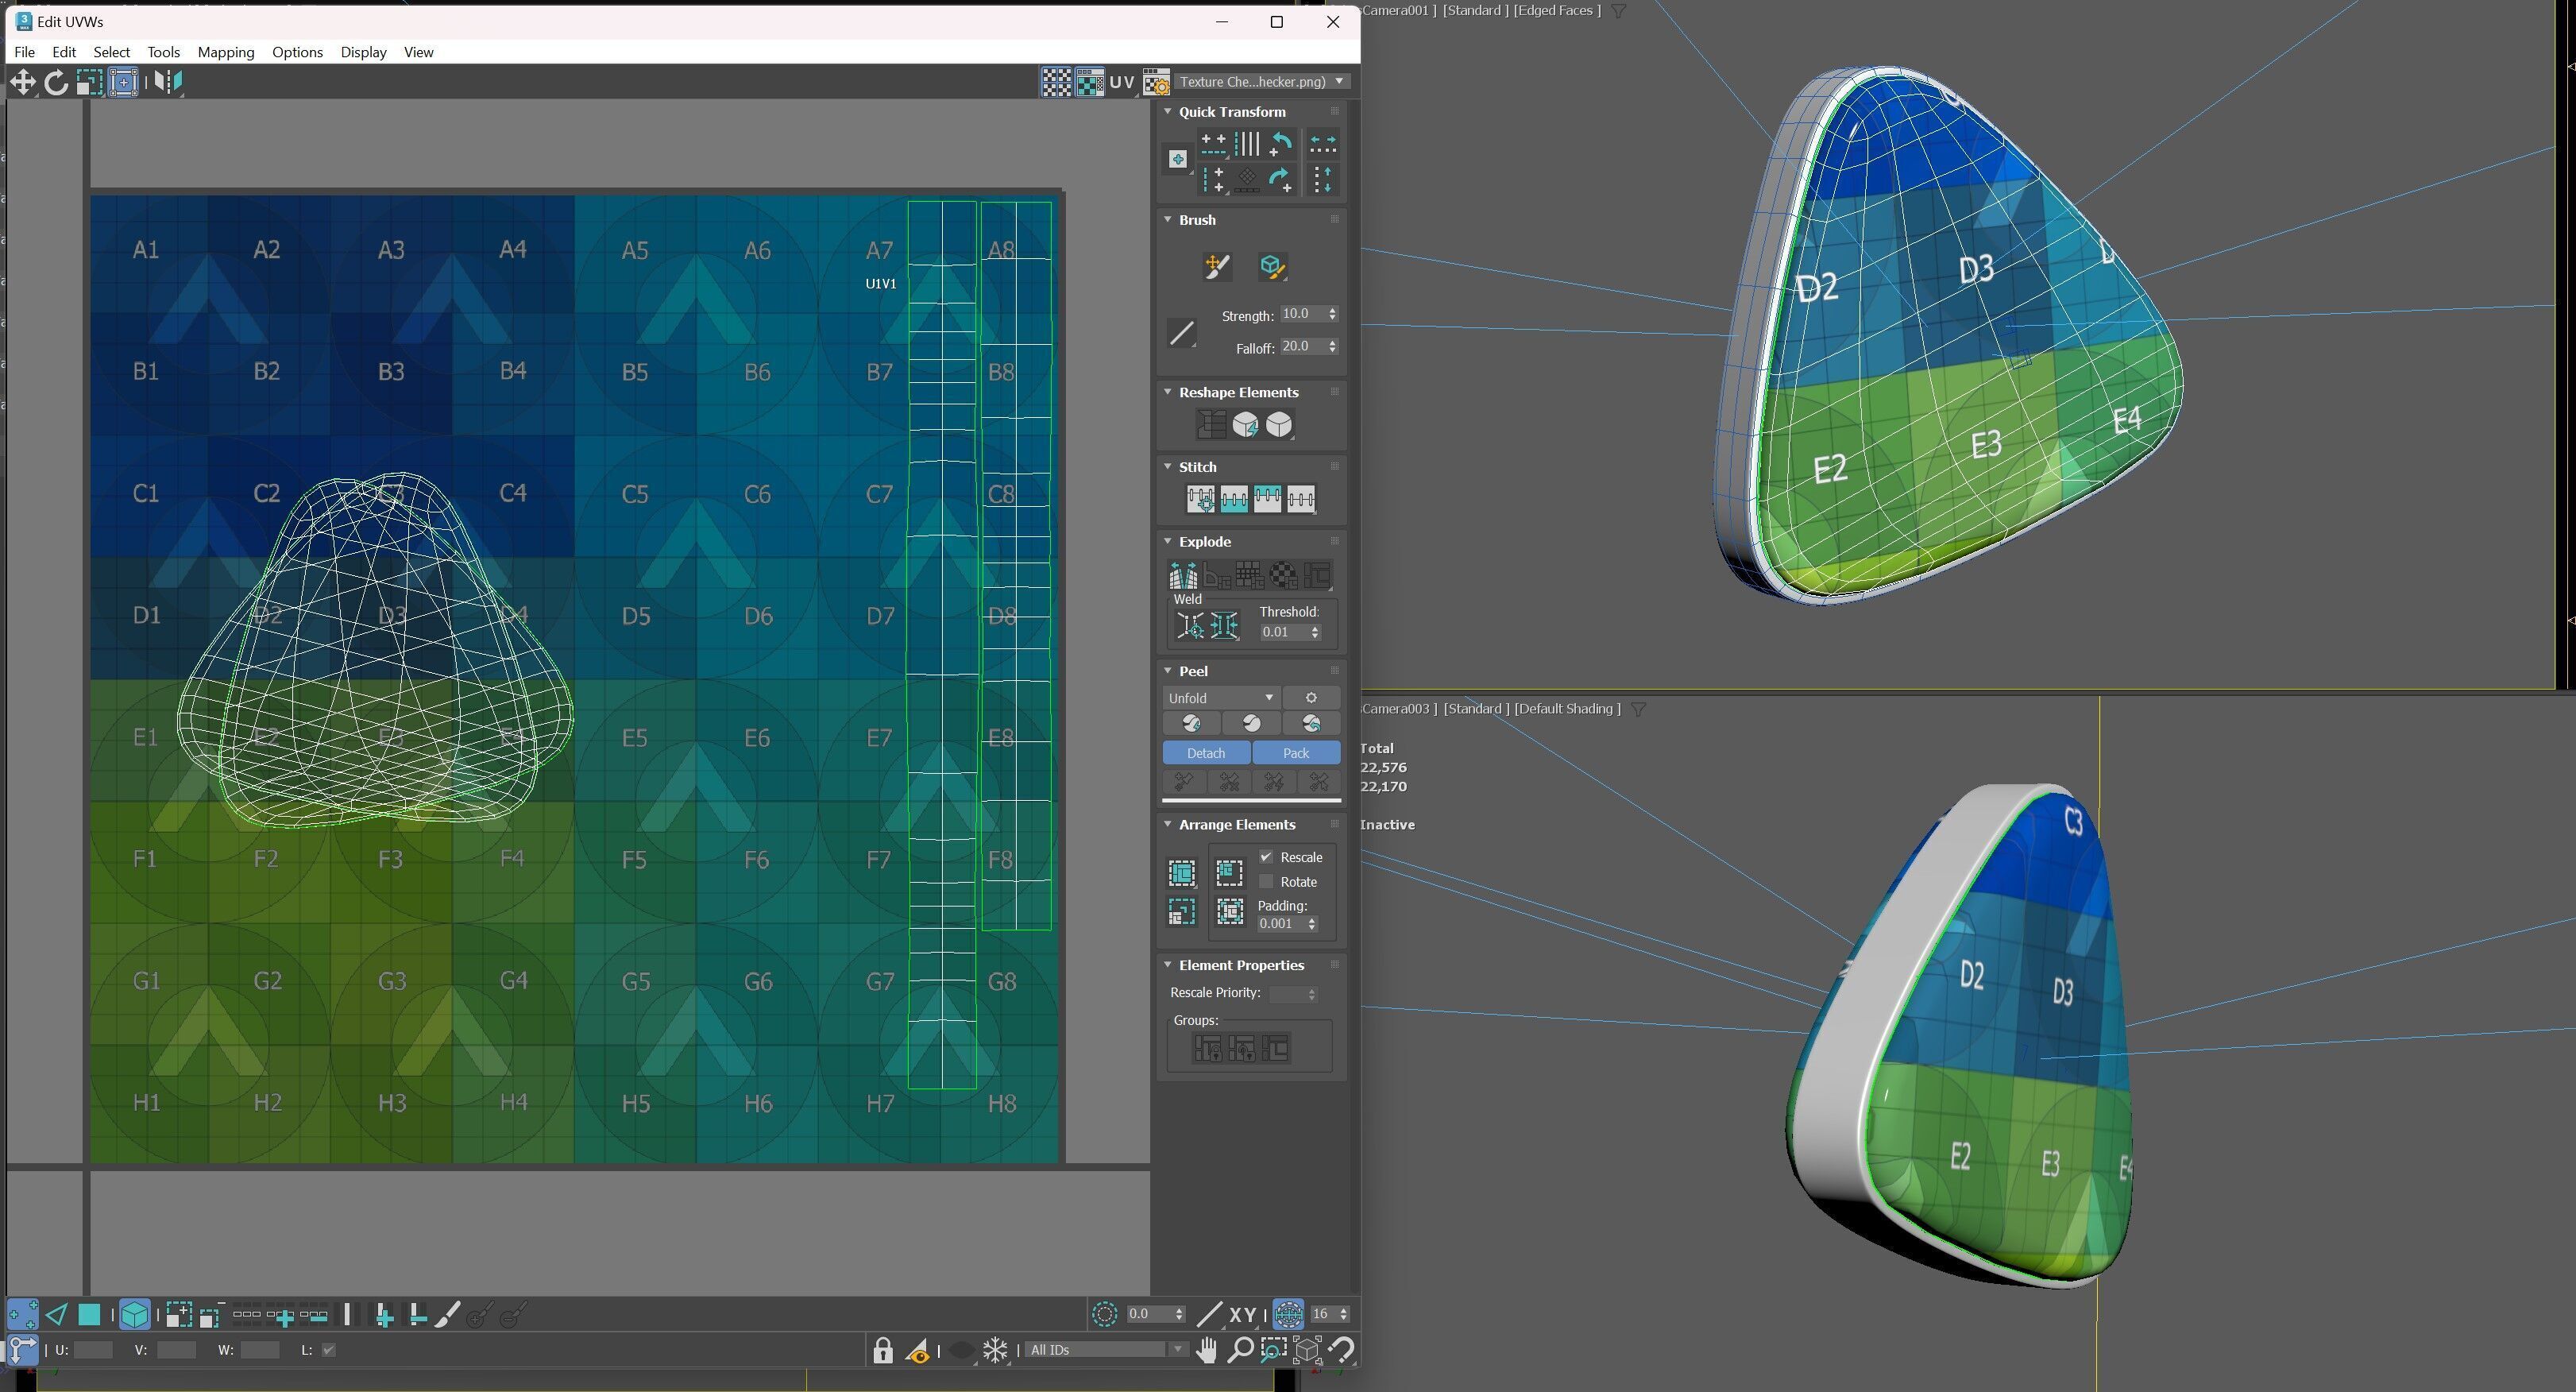Click the Quick Peel icon

(1191, 723)
